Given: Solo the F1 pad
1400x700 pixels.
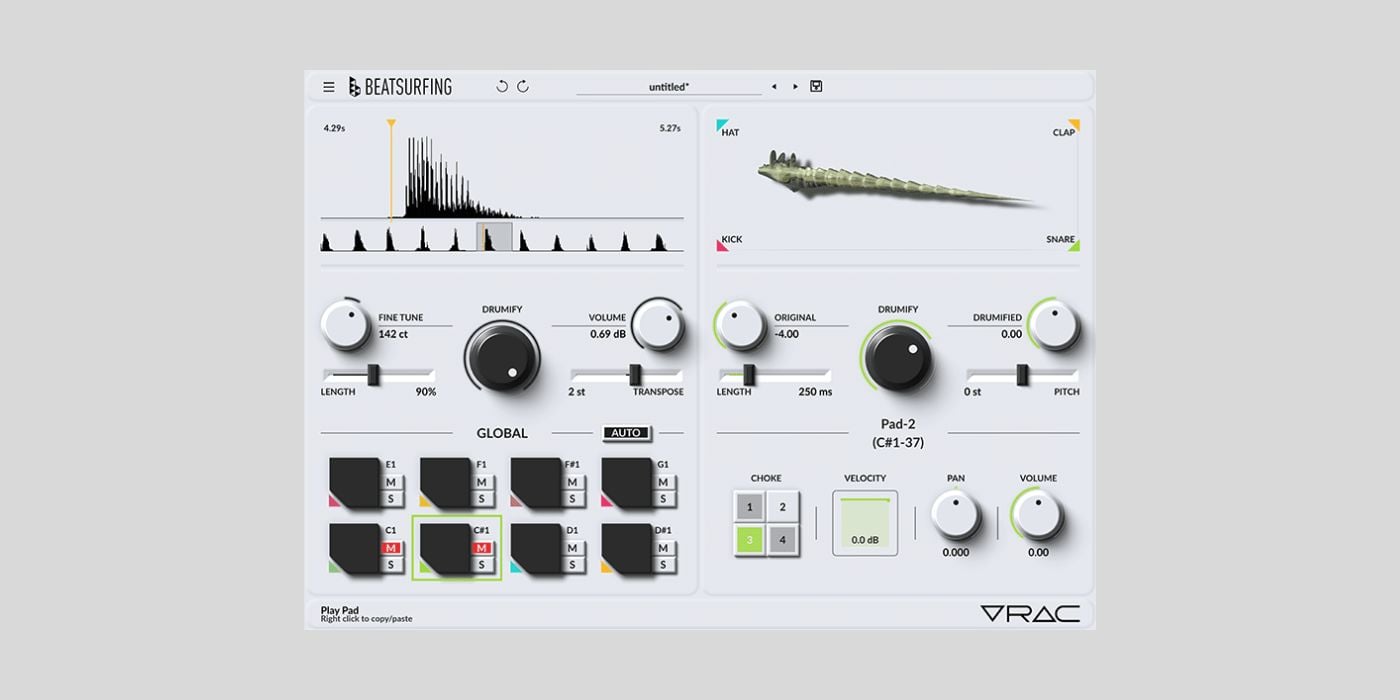Looking at the screenshot, I should pos(483,499).
